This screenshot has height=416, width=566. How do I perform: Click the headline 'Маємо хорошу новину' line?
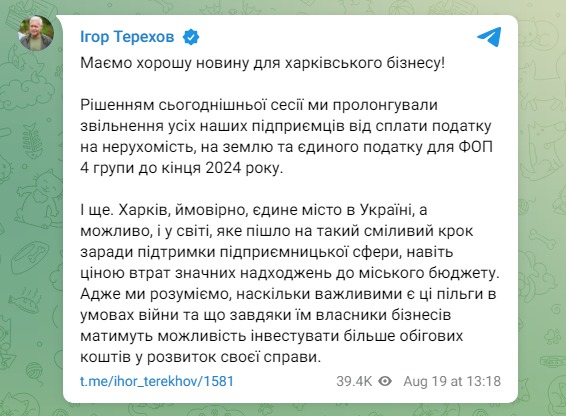262,63
